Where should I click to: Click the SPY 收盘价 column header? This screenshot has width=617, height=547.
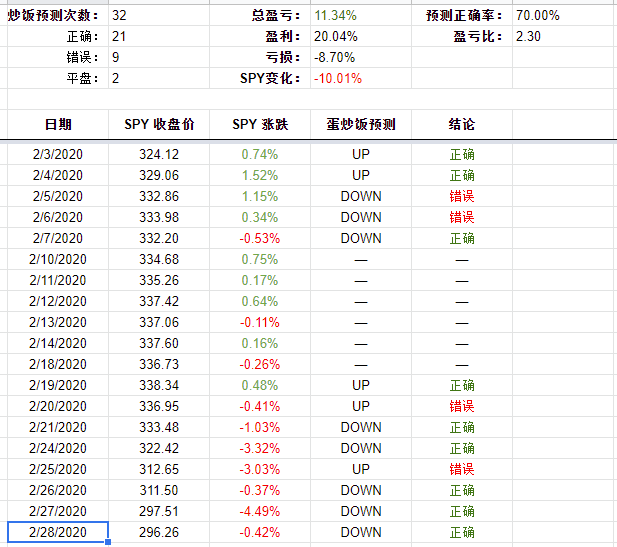pos(159,124)
